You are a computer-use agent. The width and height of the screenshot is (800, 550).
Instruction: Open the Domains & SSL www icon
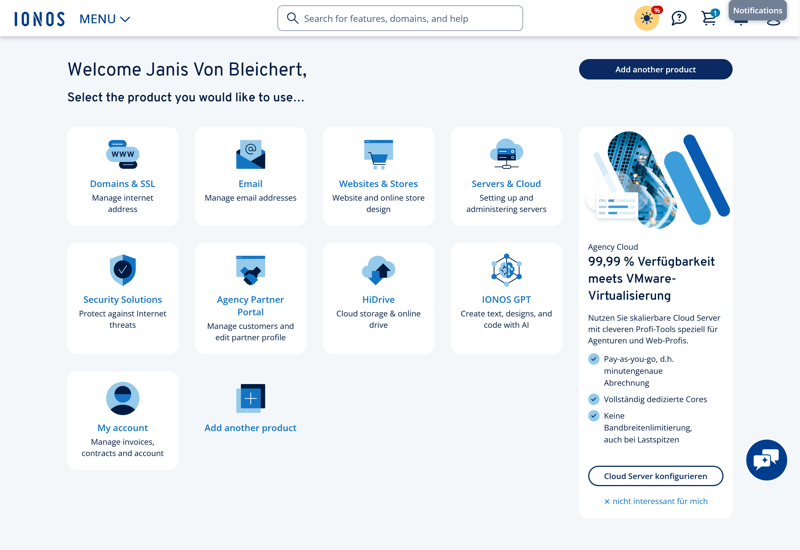pyautogui.click(x=122, y=154)
